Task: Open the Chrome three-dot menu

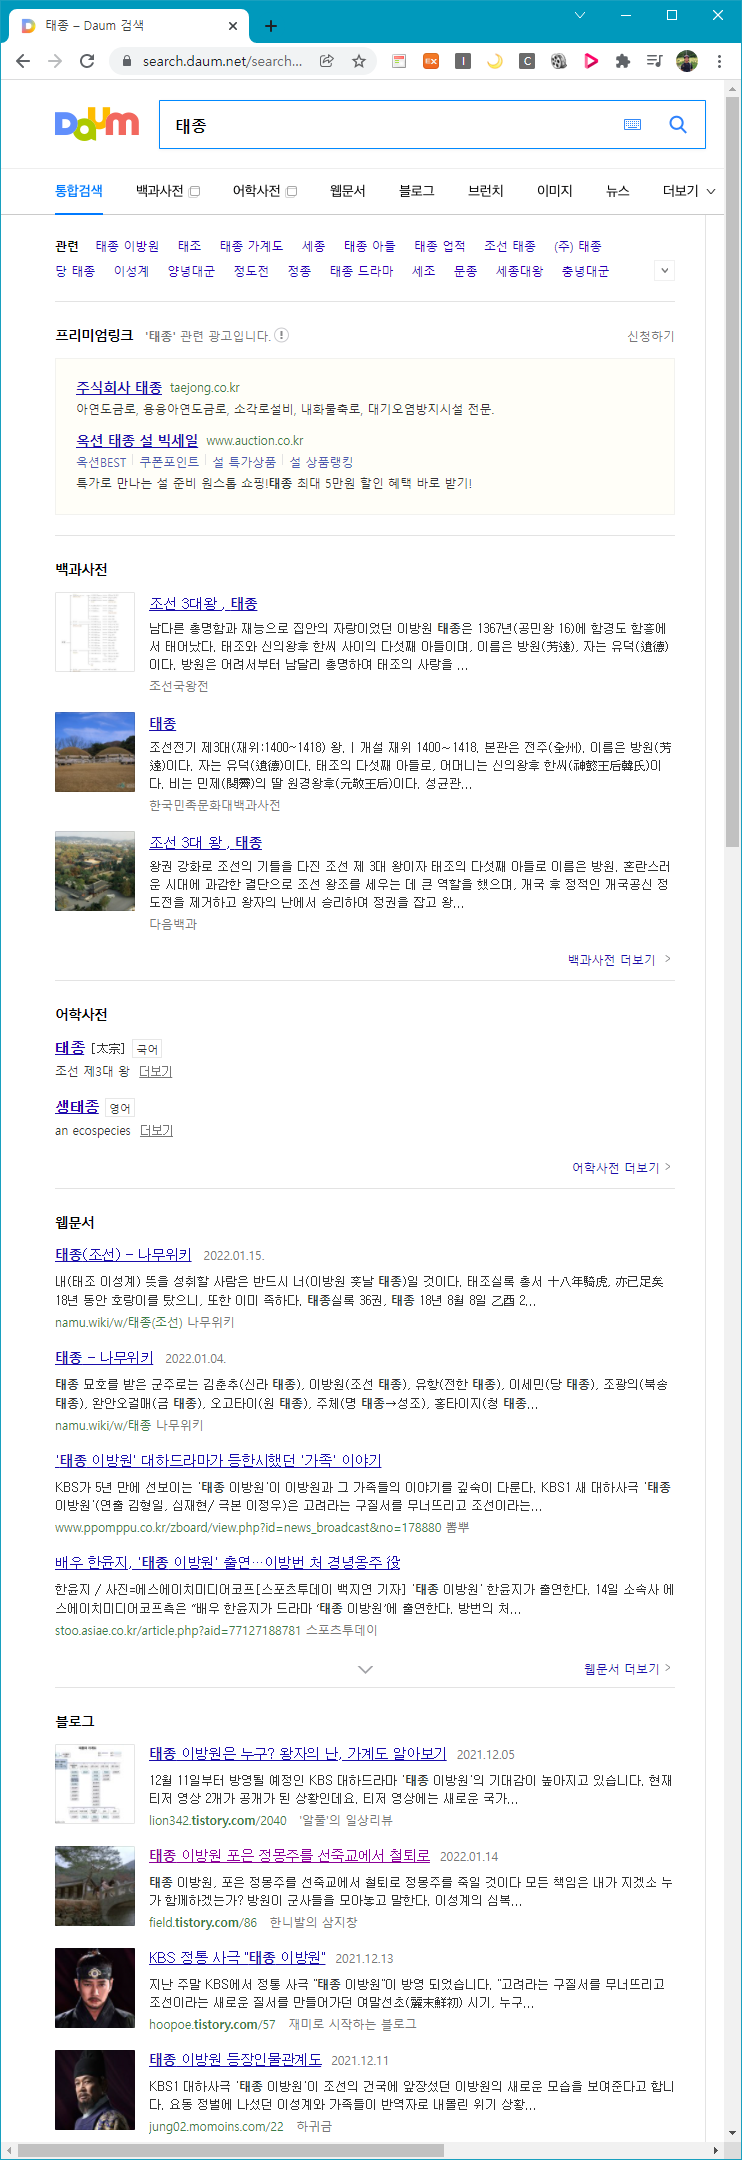Action: pos(719,61)
